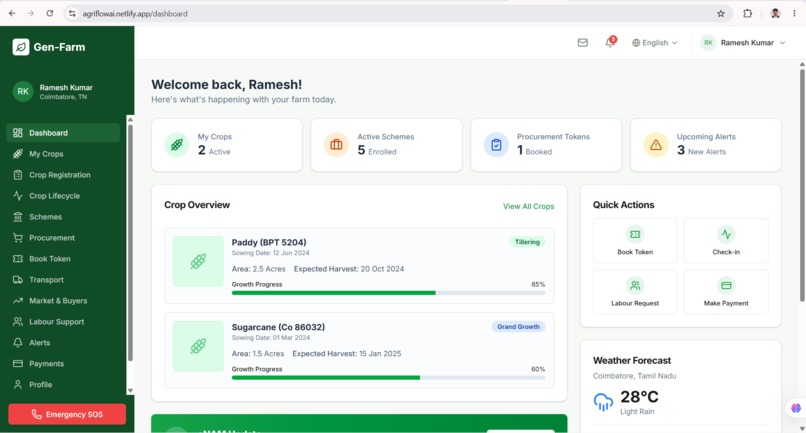Click the 28°C temperature reading
Viewport: 806px width, 433px height.
[x=639, y=397]
